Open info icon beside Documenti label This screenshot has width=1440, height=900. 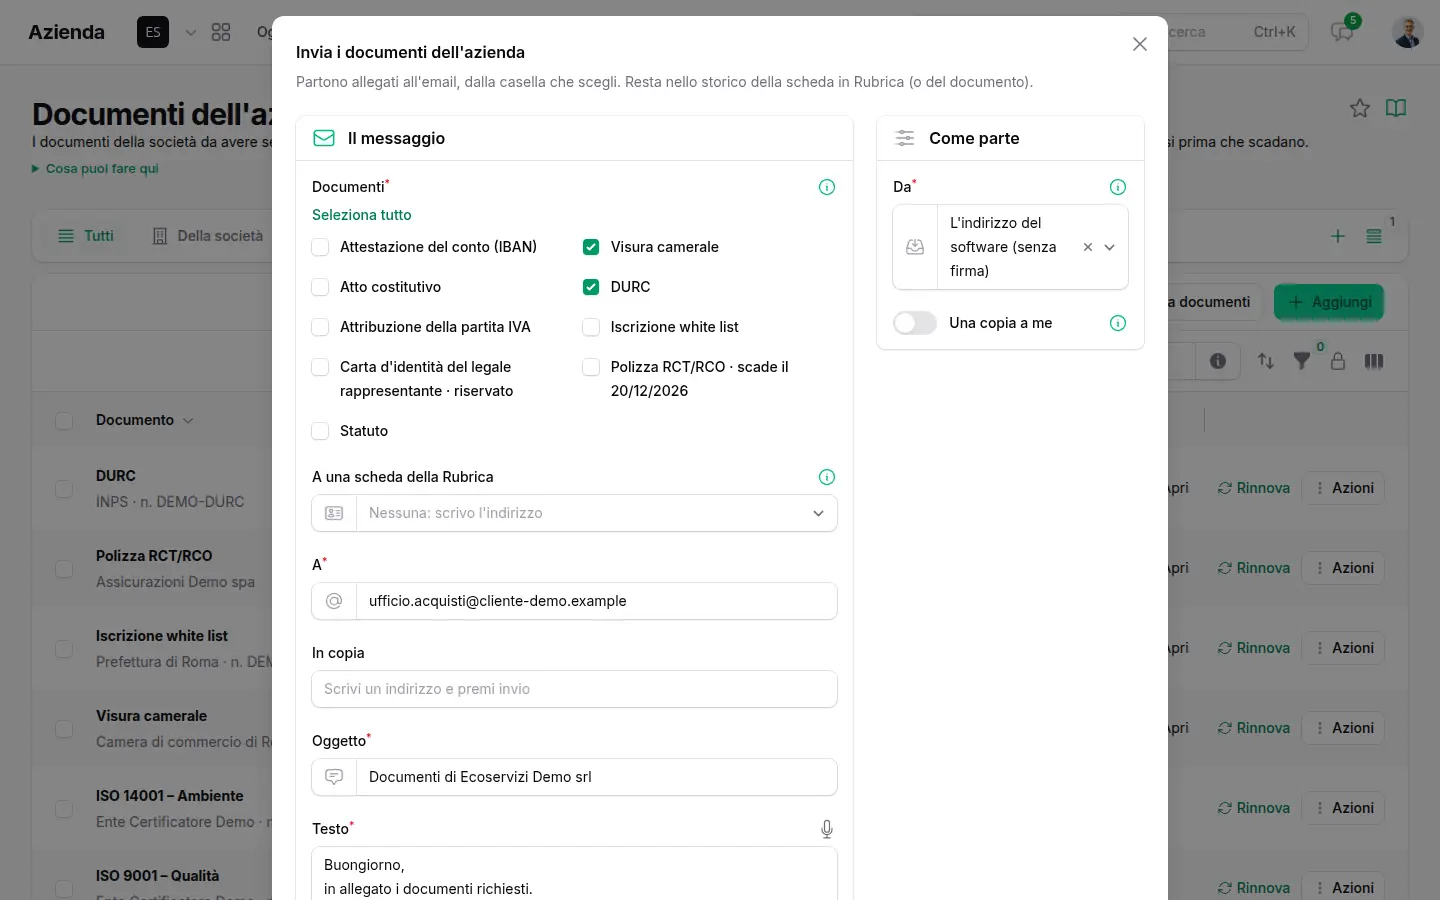pyautogui.click(x=827, y=187)
